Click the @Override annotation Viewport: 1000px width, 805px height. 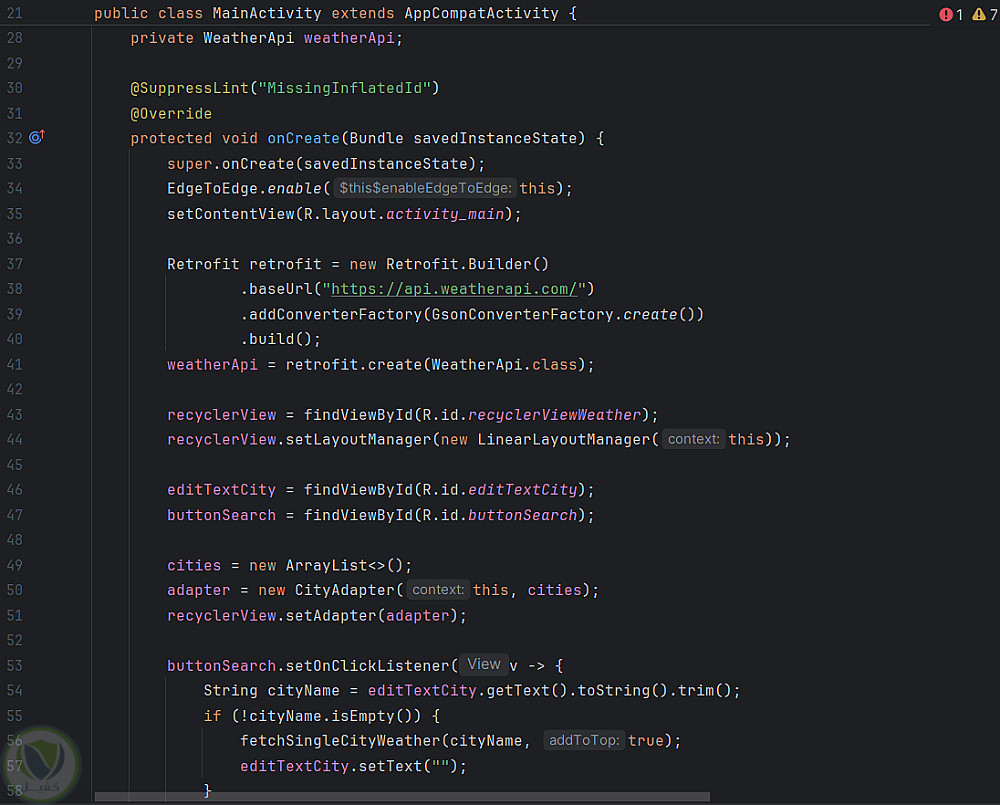tap(171, 113)
